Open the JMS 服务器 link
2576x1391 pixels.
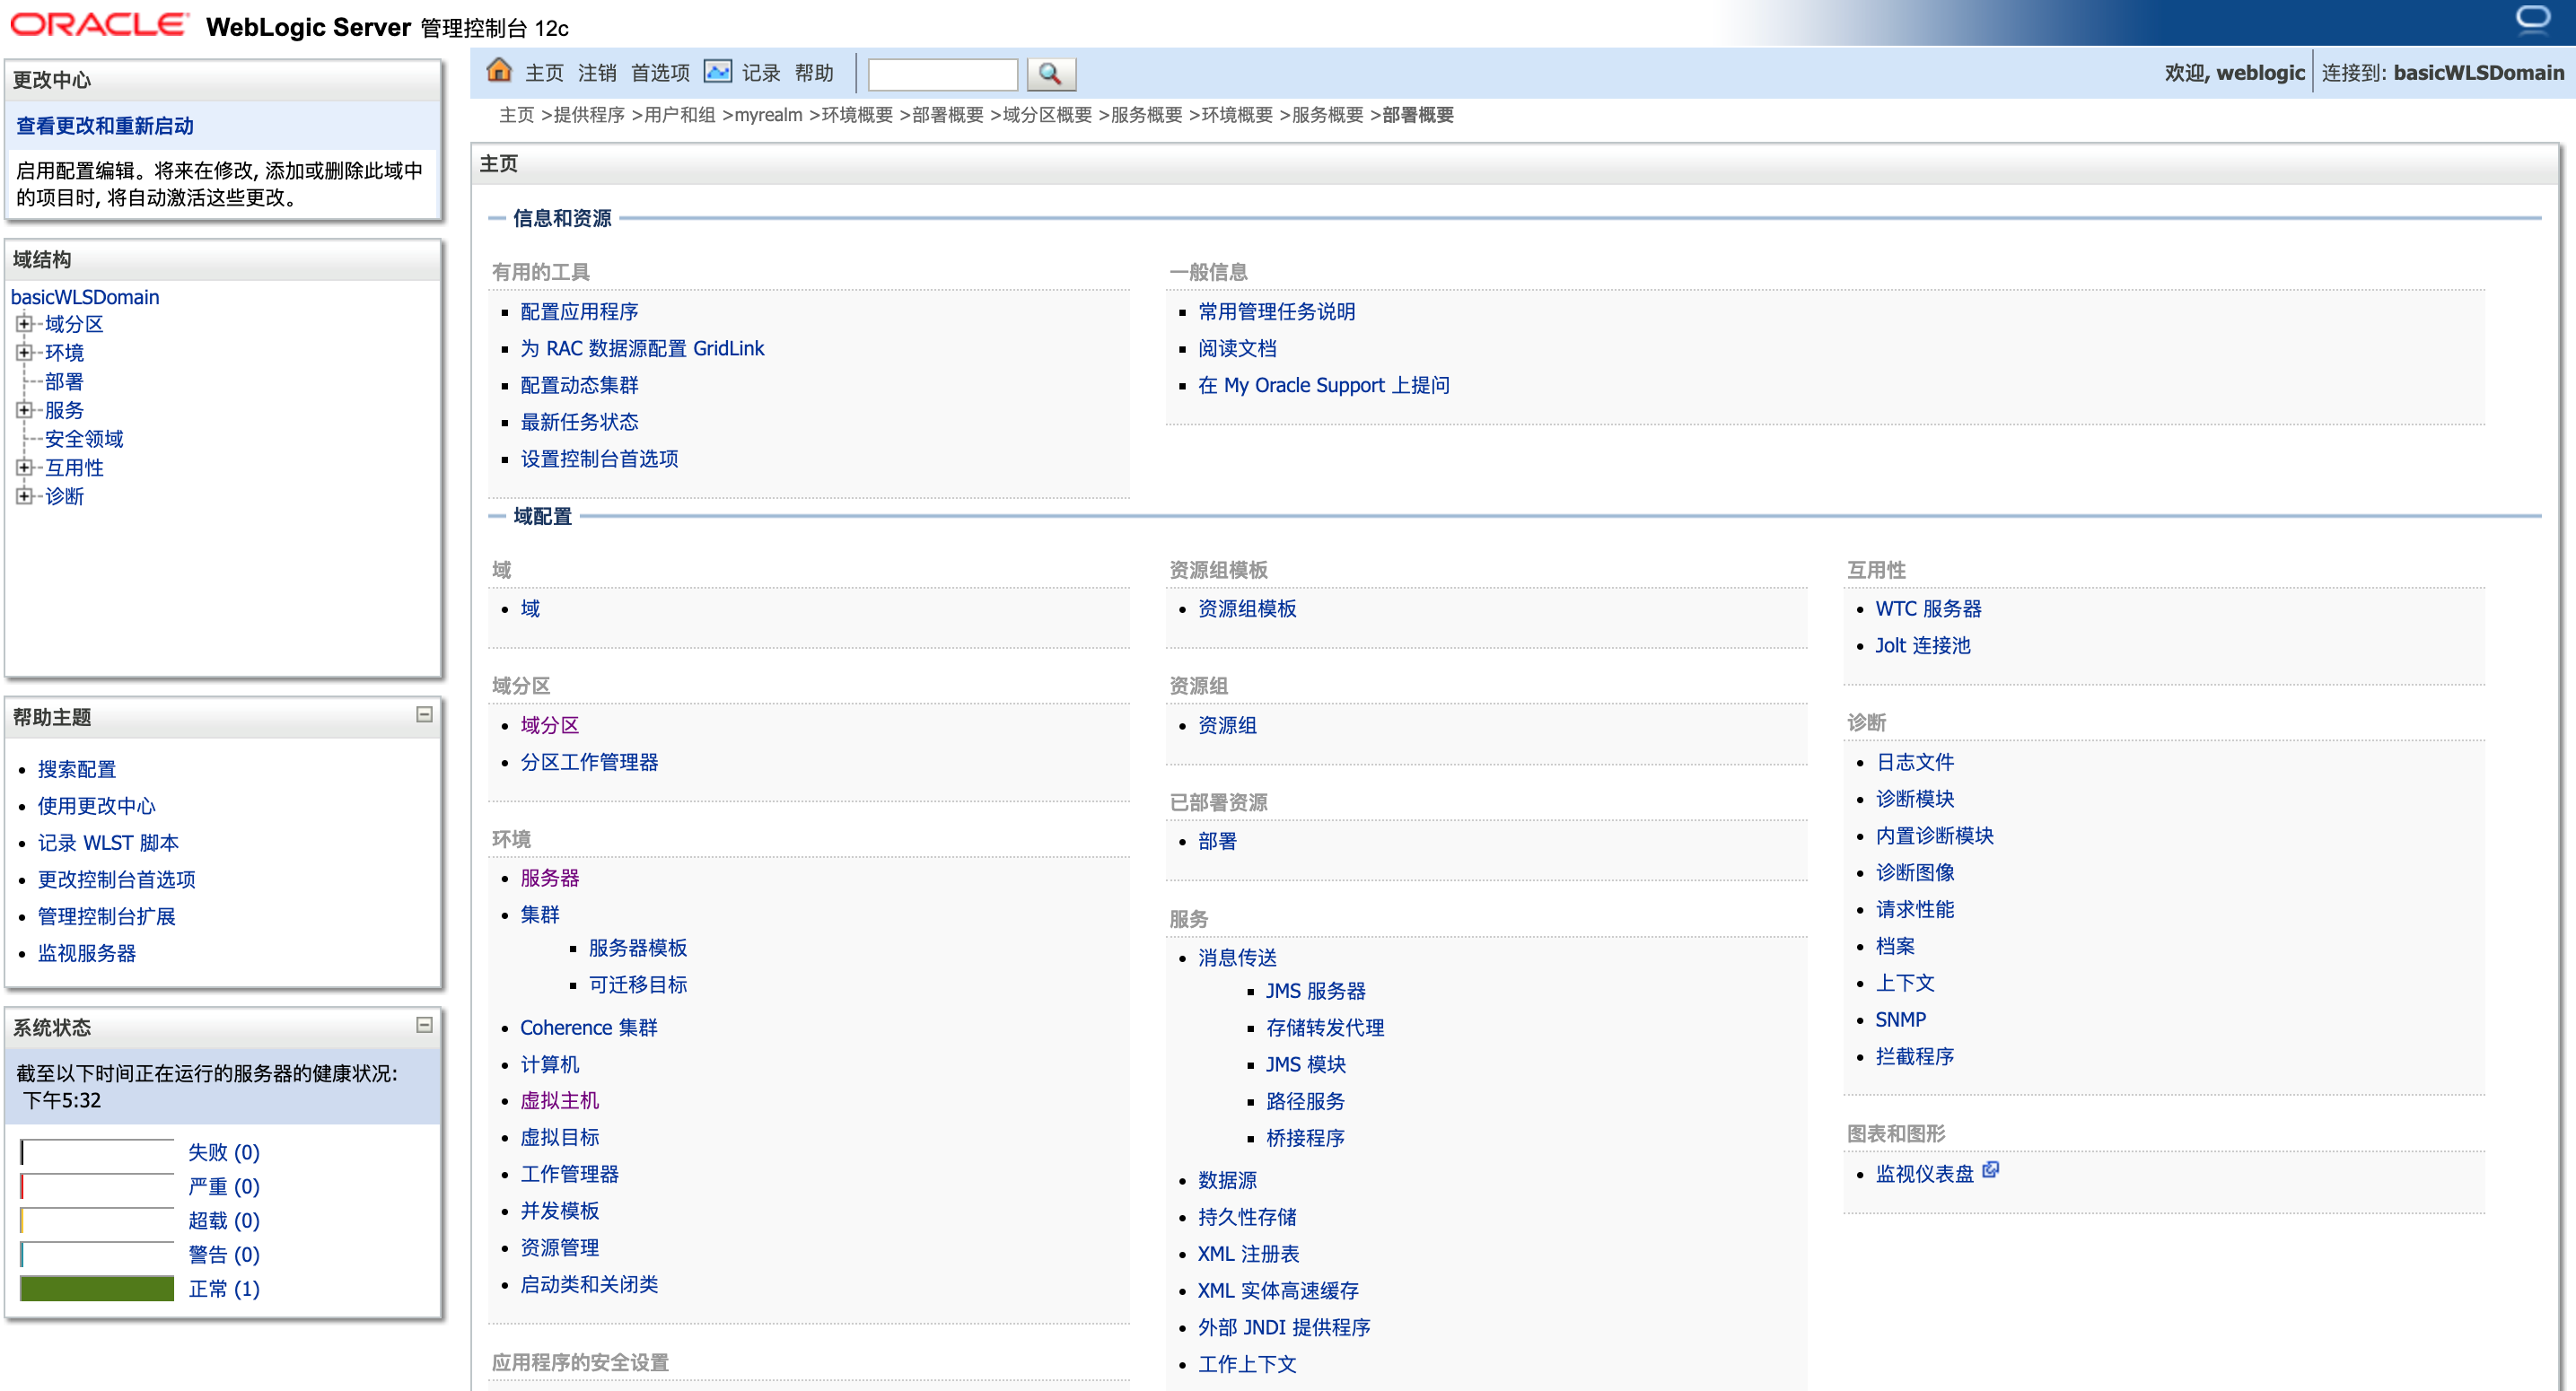[1315, 991]
